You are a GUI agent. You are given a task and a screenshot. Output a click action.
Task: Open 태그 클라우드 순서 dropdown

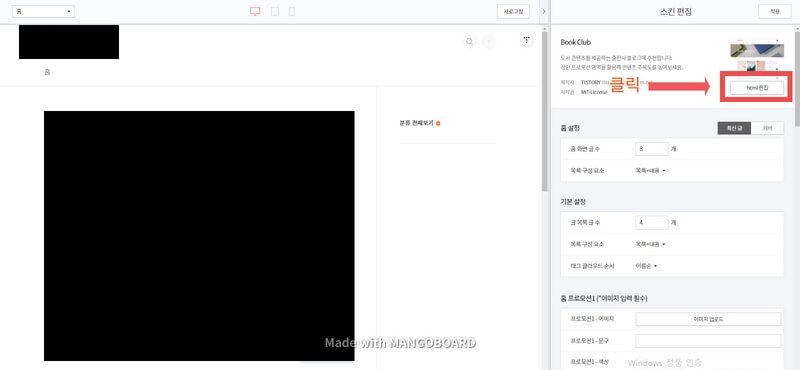(x=646, y=266)
